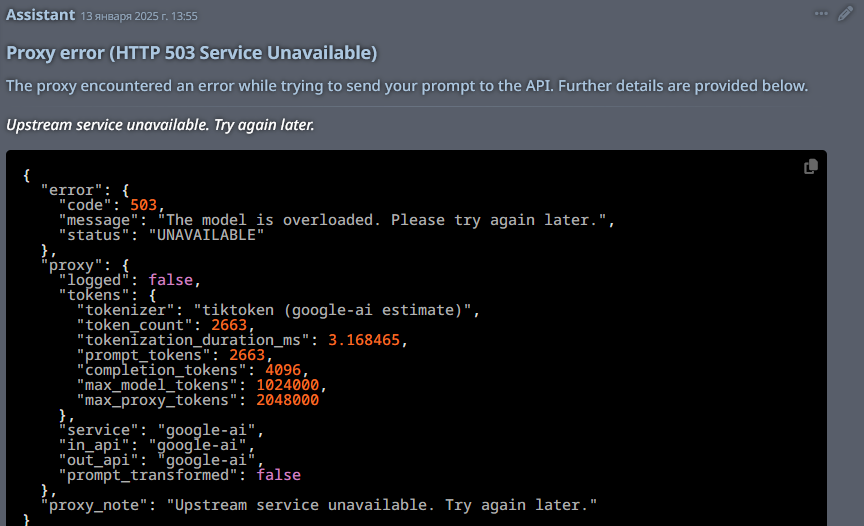Open the message actions ellipsis menu
Image resolution: width=864 pixels, height=526 pixels.
[x=821, y=14]
